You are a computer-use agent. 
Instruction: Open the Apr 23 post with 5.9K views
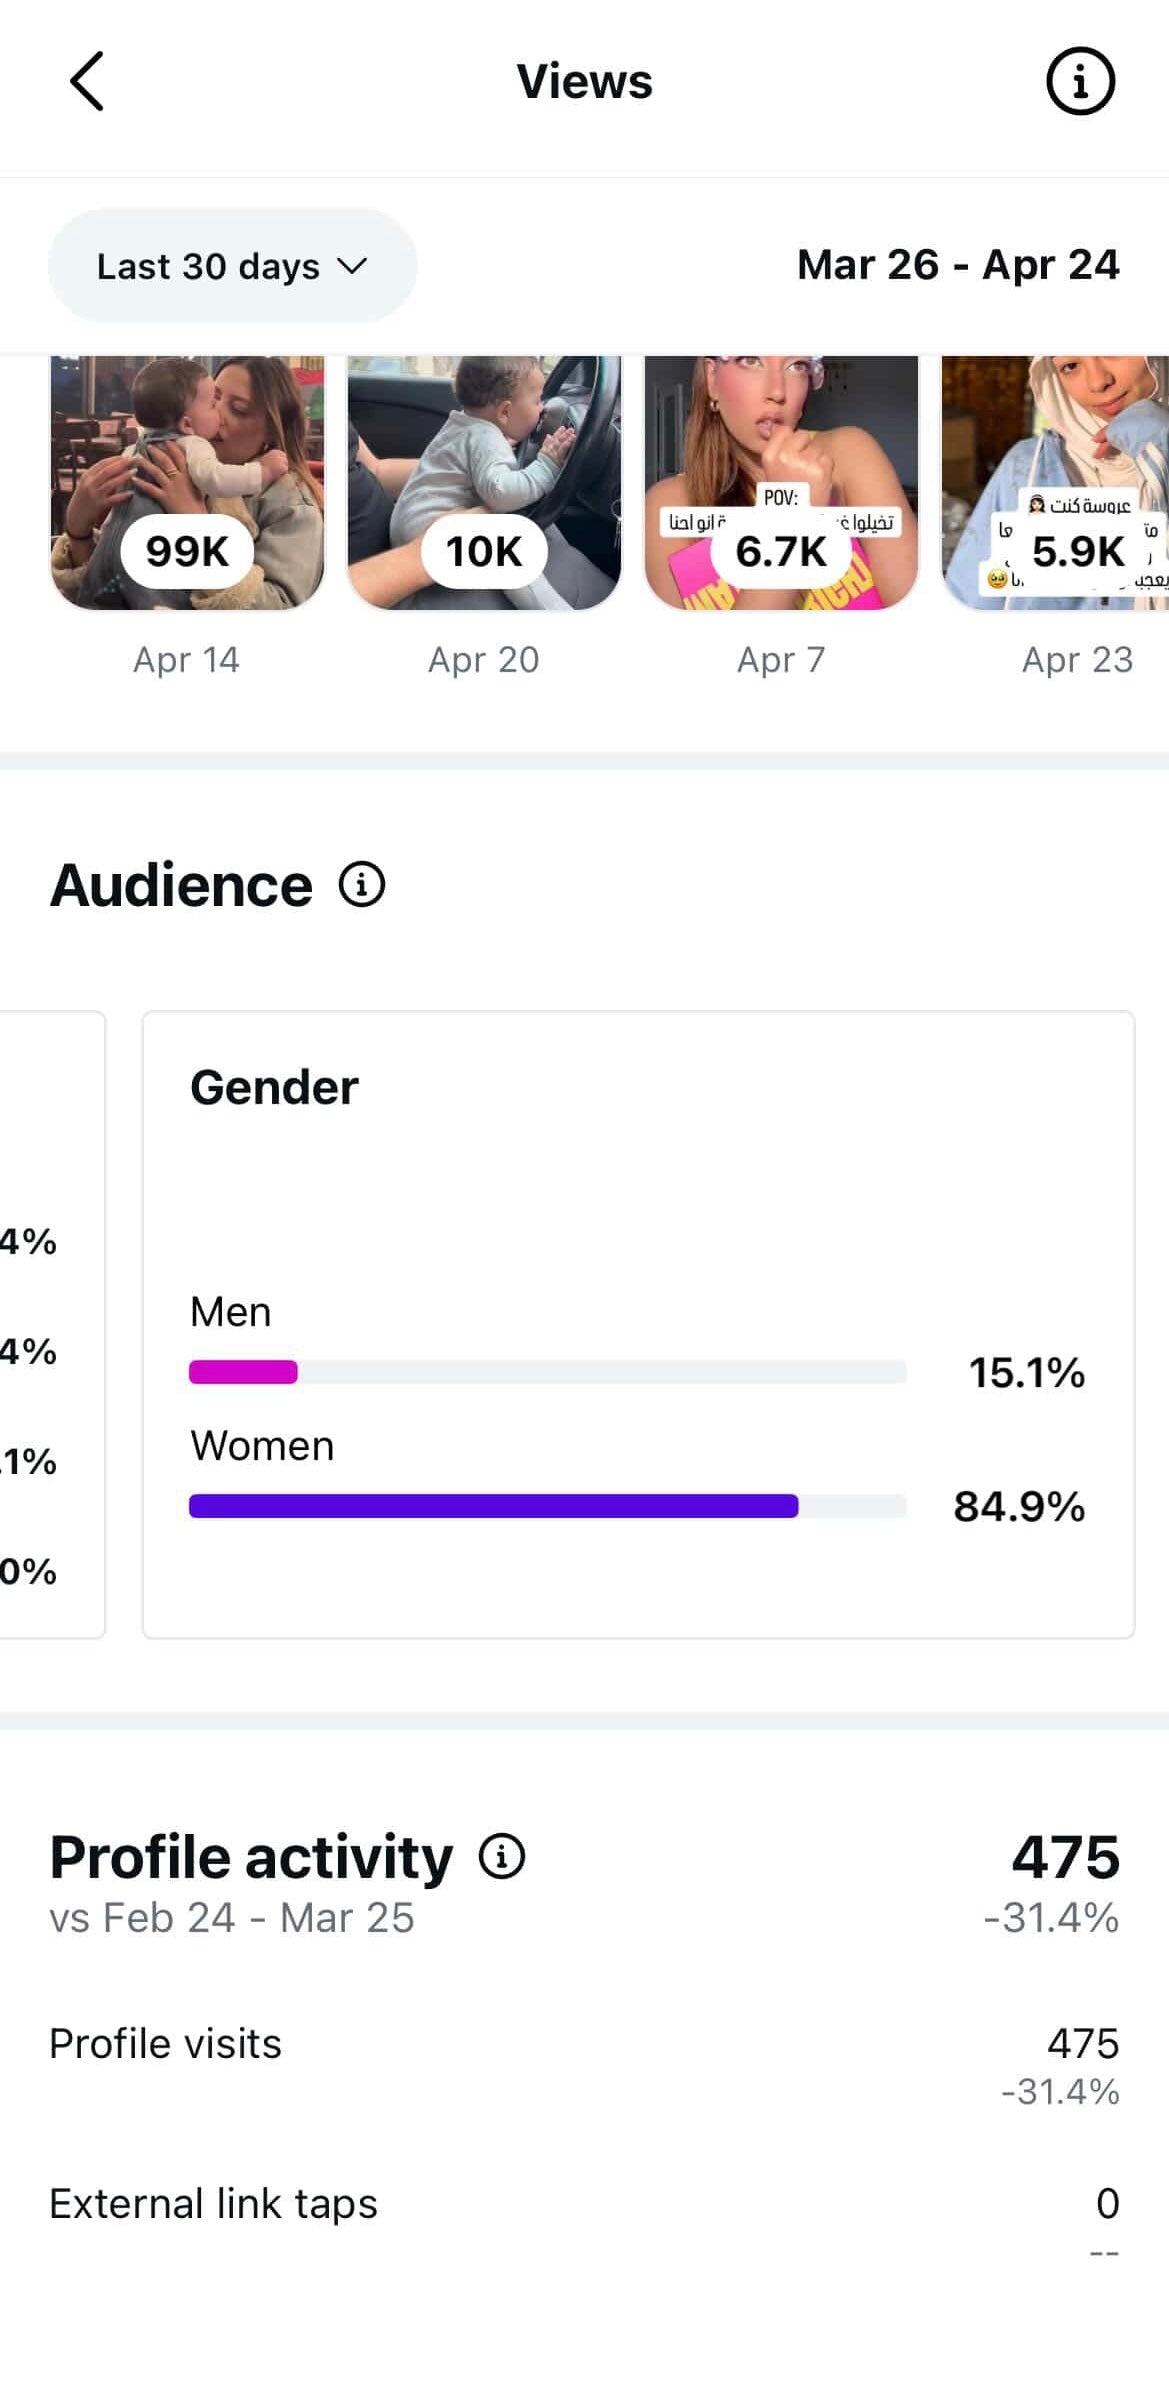point(1055,483)
